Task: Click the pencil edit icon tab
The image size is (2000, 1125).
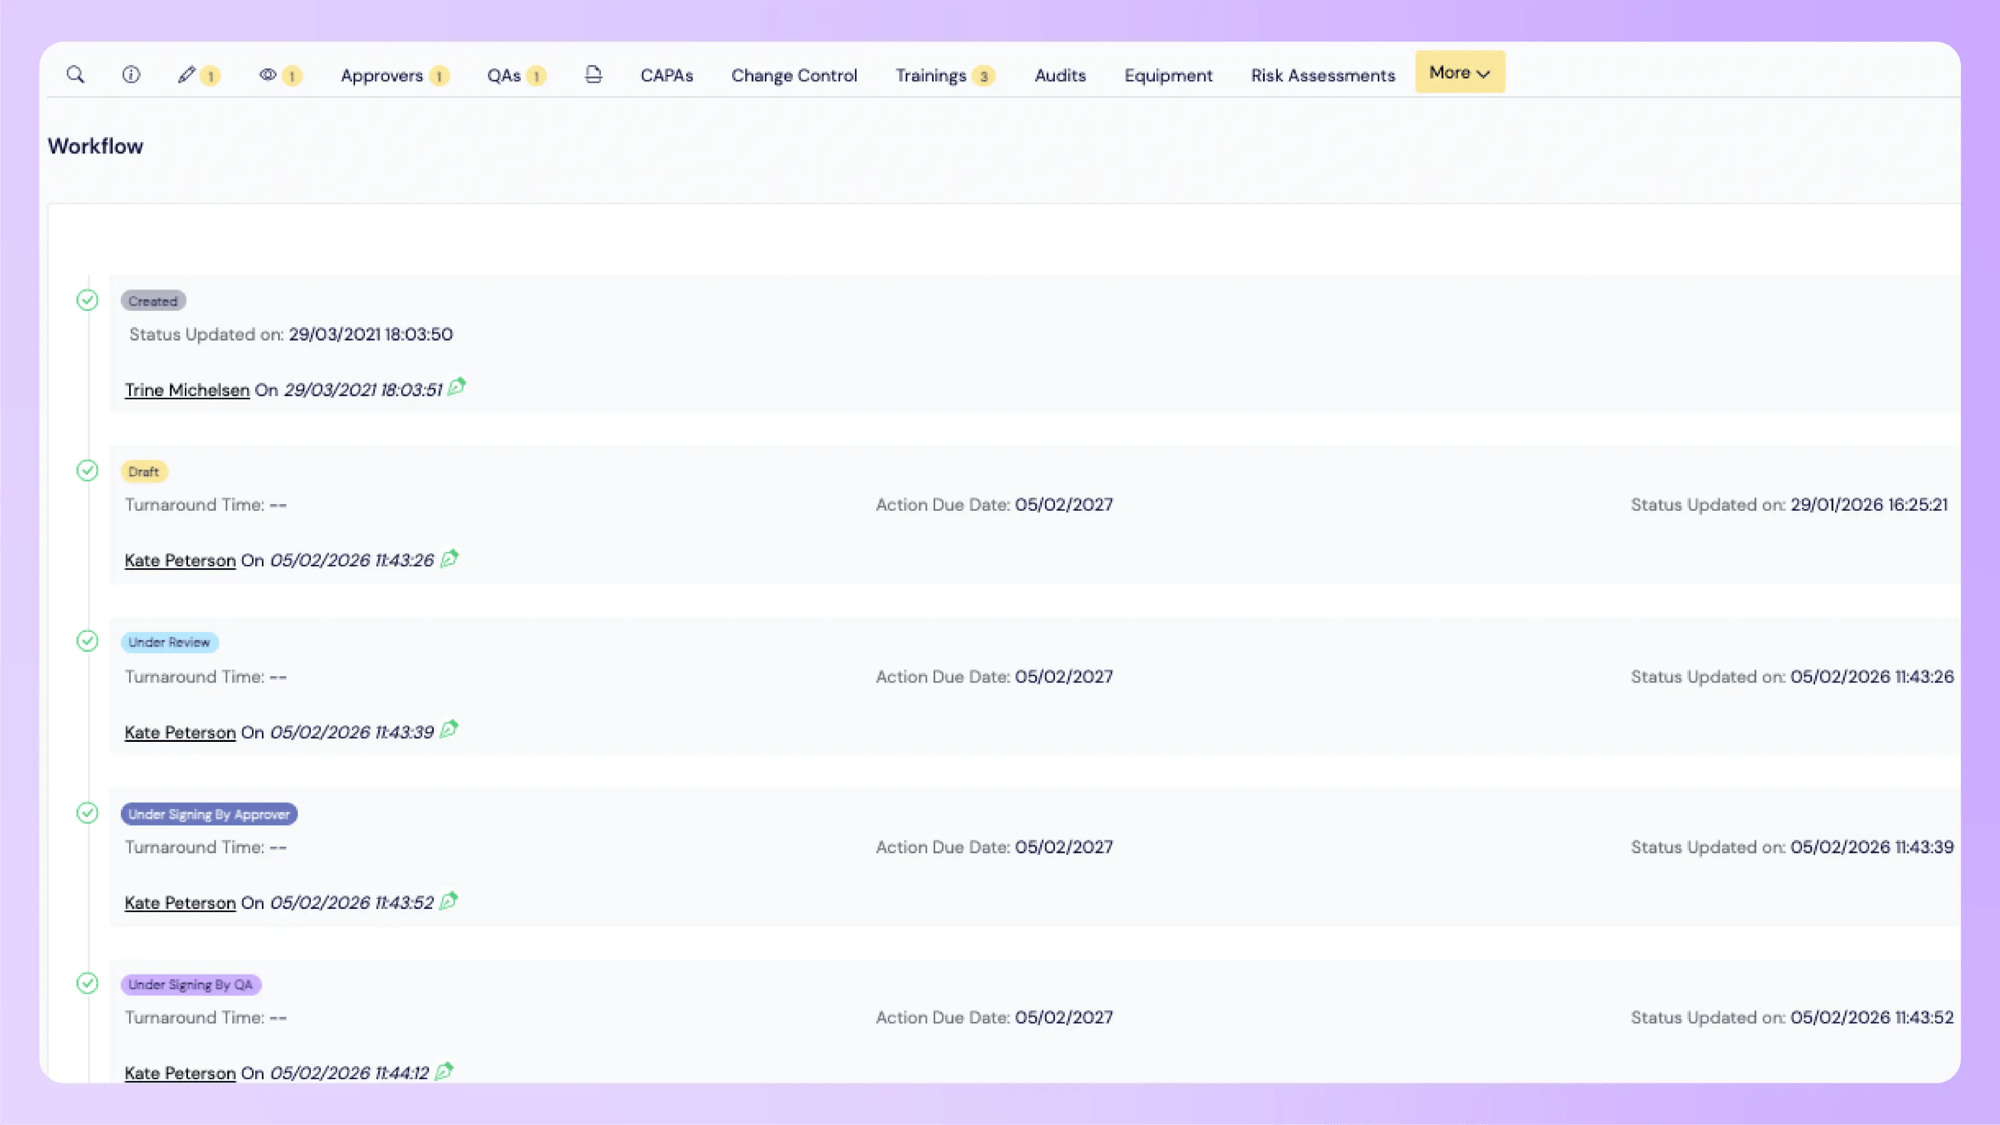Action: coord(187,75)
